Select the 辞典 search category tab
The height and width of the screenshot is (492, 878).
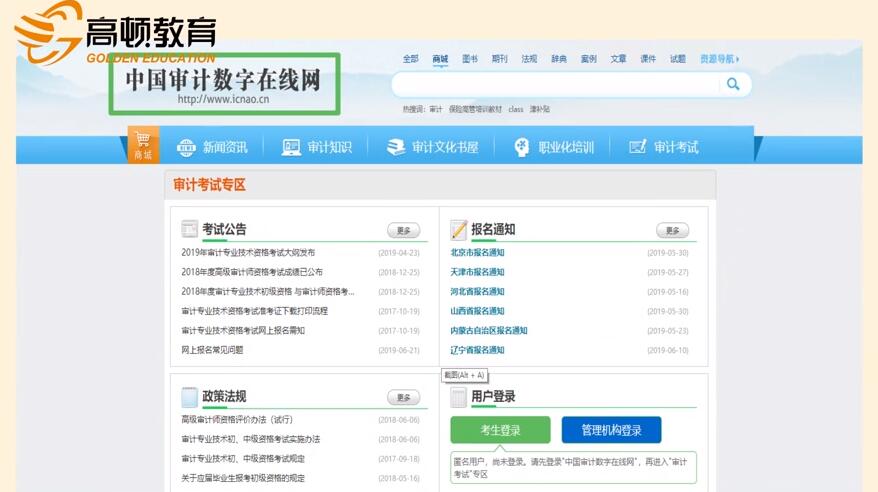tap(559, 59)
